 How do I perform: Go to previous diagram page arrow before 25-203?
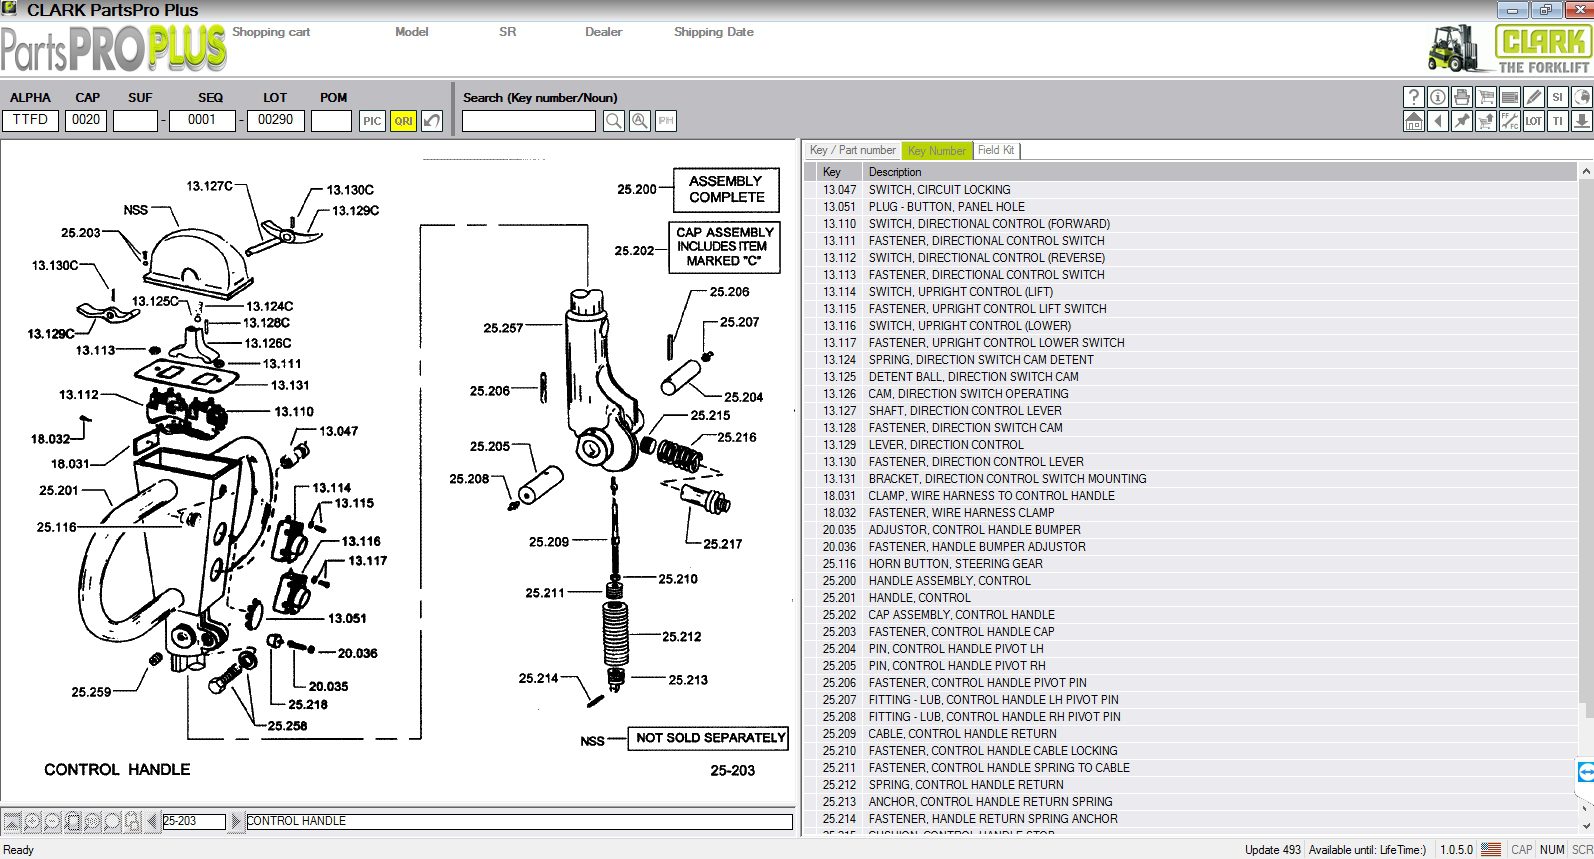[152, 821]
